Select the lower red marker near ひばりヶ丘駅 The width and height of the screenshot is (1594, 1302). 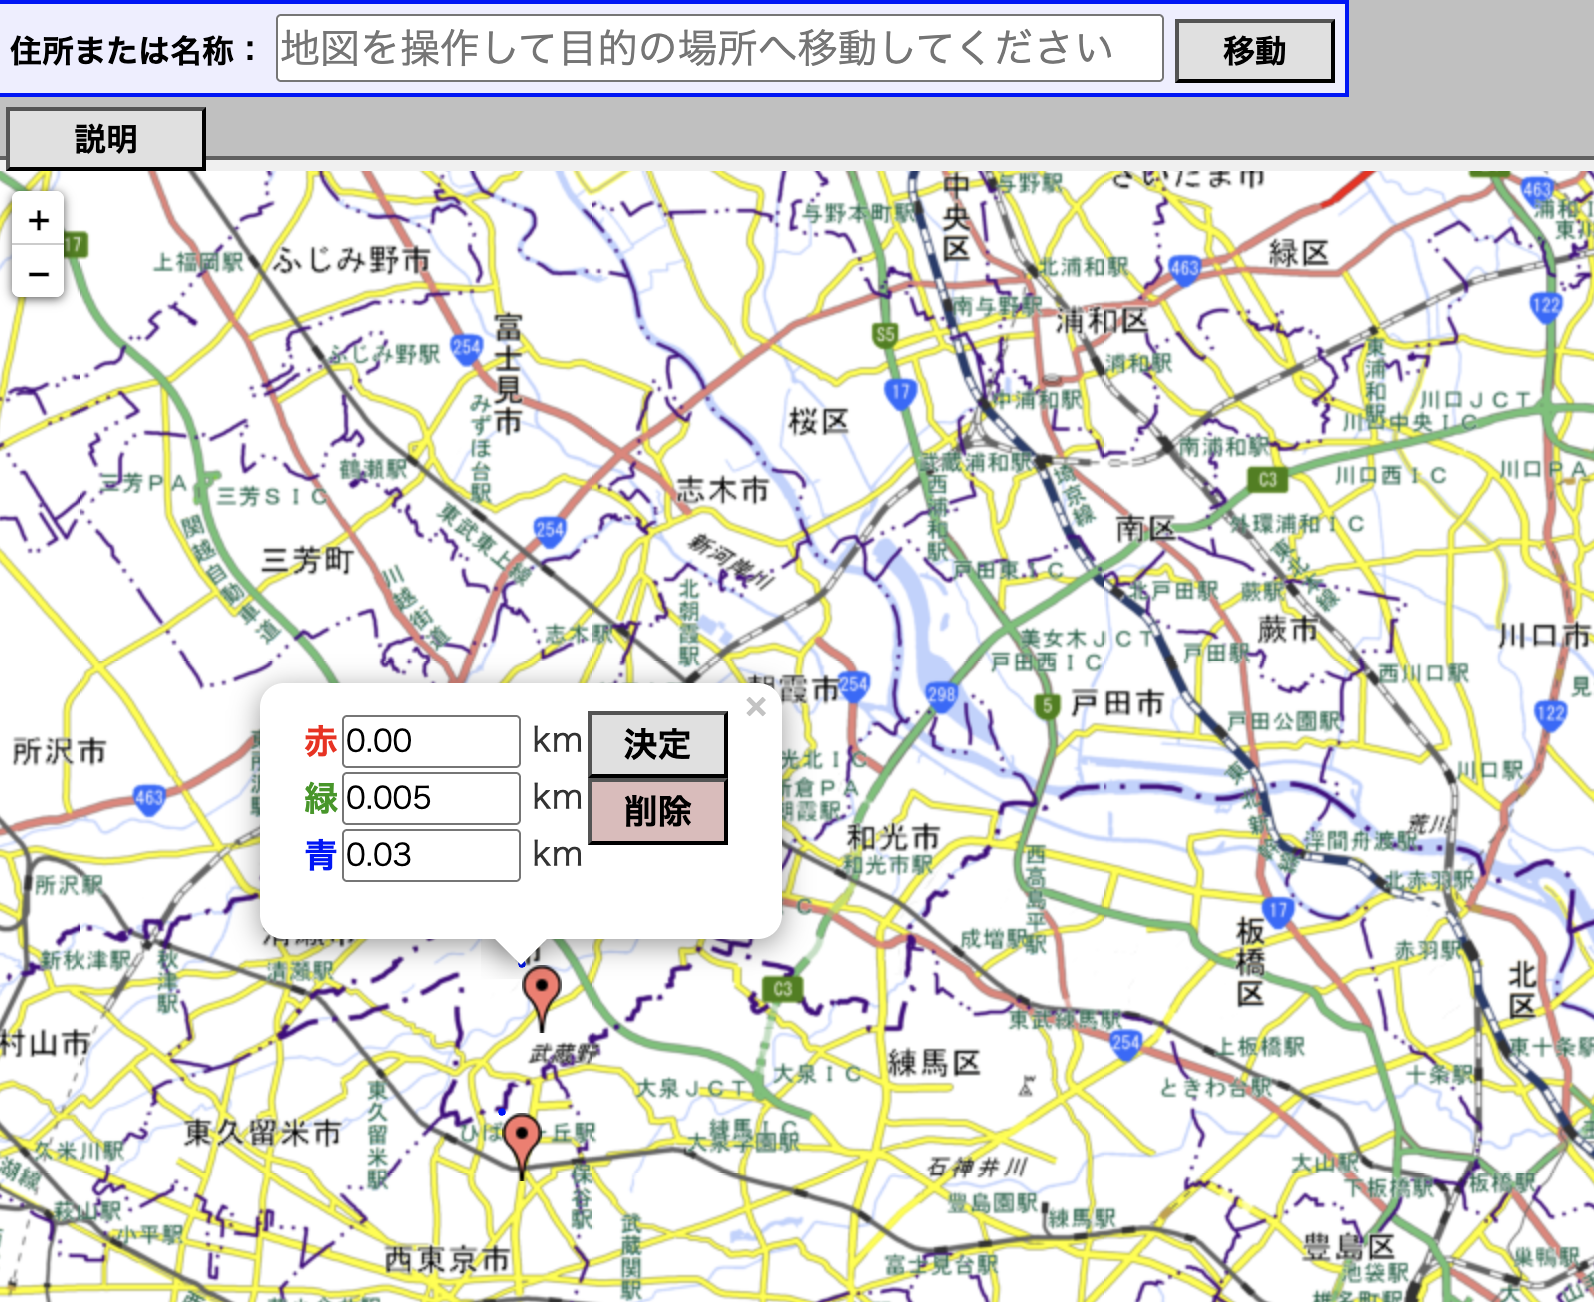click(x=522, y=1138)
